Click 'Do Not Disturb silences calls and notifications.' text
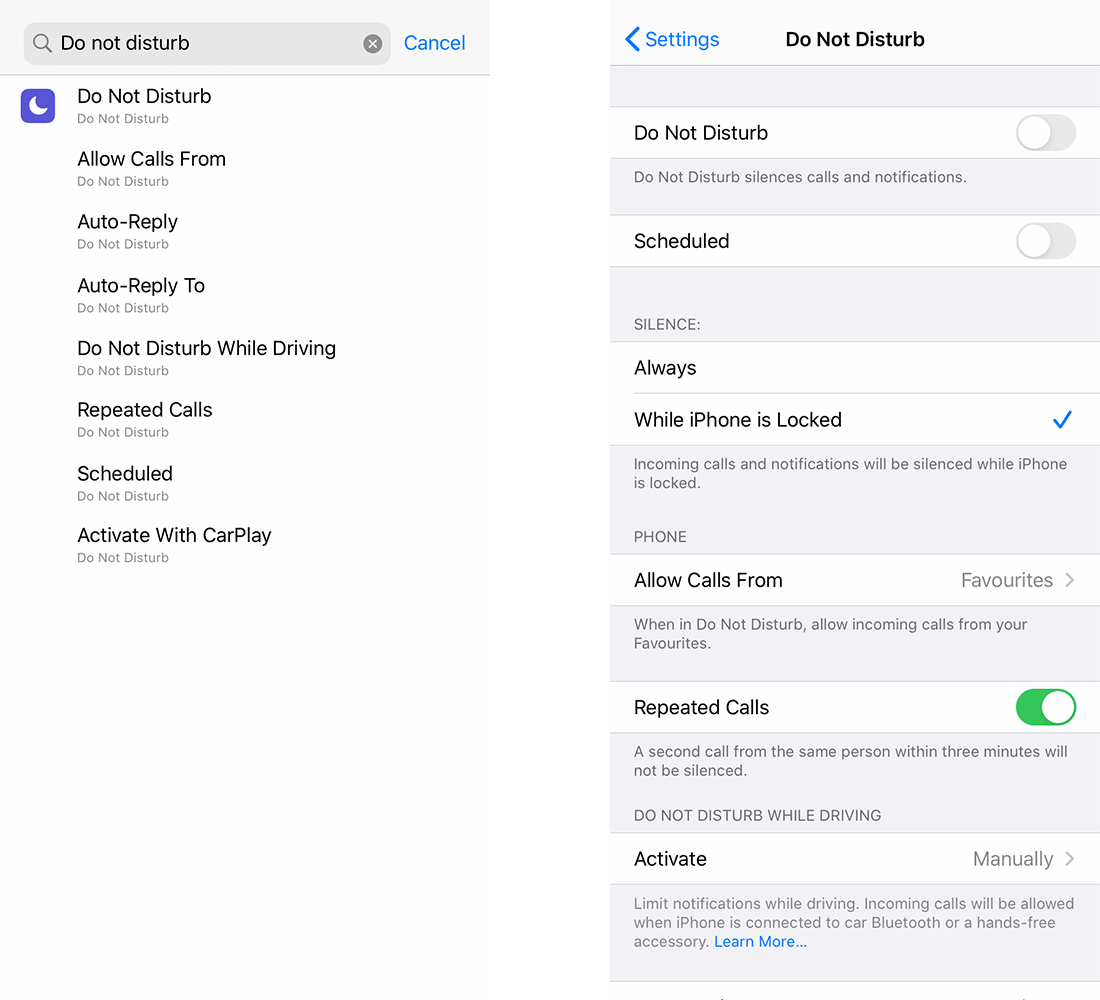The height and width of the screenshot is (1000, 1100). click(800, 177)
